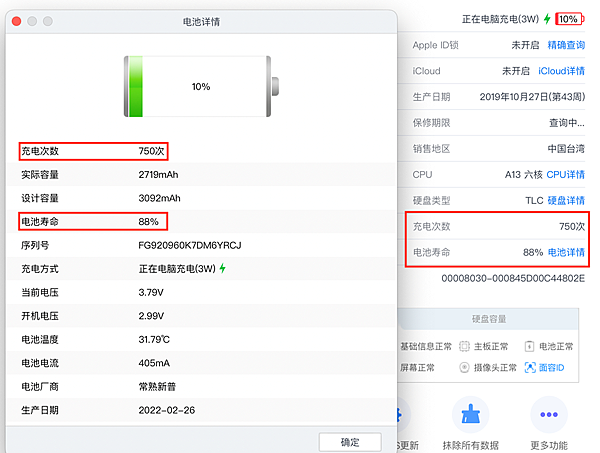Click the 生产日期 2022-02-26 value in dialog
Viewport: 600px width, 453px height.
click(x=167, y=410)
